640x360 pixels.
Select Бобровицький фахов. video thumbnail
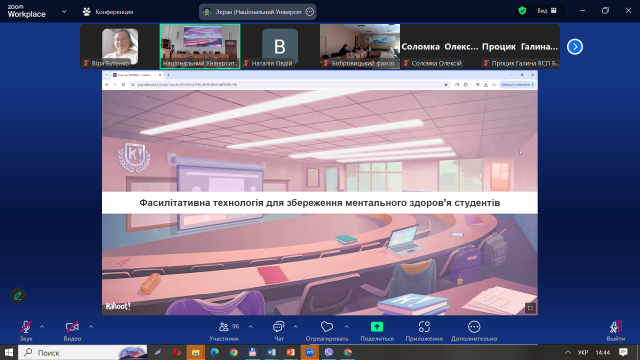tap(360, 46)
